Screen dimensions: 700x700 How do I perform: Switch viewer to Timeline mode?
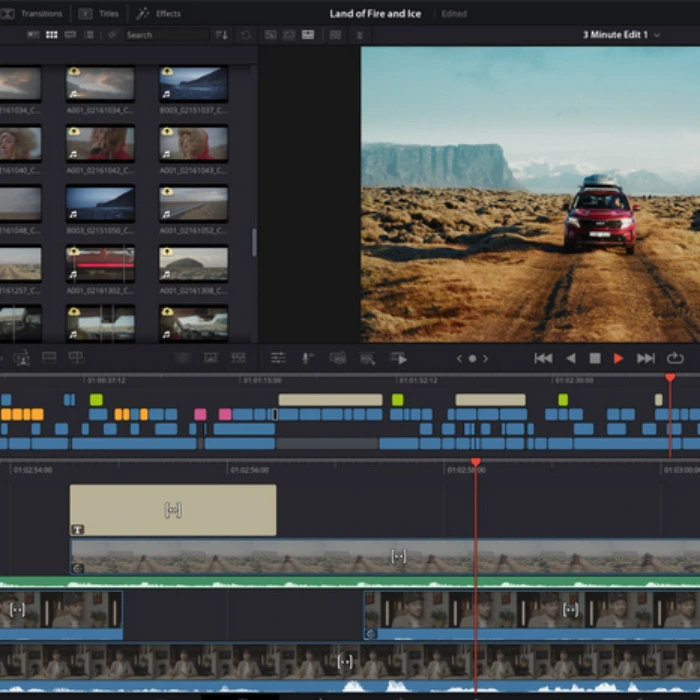pyautogui.click(x=308, y=34)
